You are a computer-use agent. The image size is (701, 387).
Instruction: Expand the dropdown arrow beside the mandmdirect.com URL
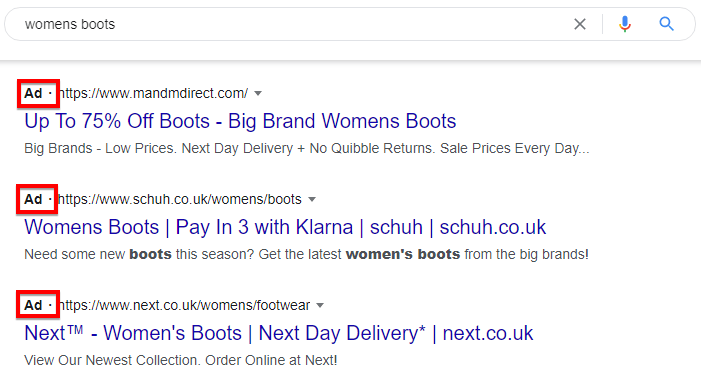coord(258,93)
